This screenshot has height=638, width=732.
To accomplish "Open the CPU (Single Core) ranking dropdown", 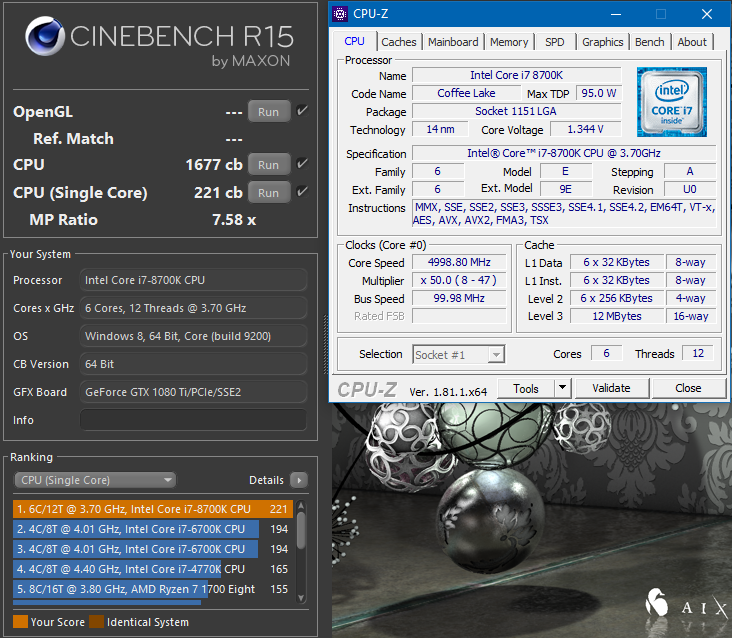I will pyautogui.click(x=95, y=480).
